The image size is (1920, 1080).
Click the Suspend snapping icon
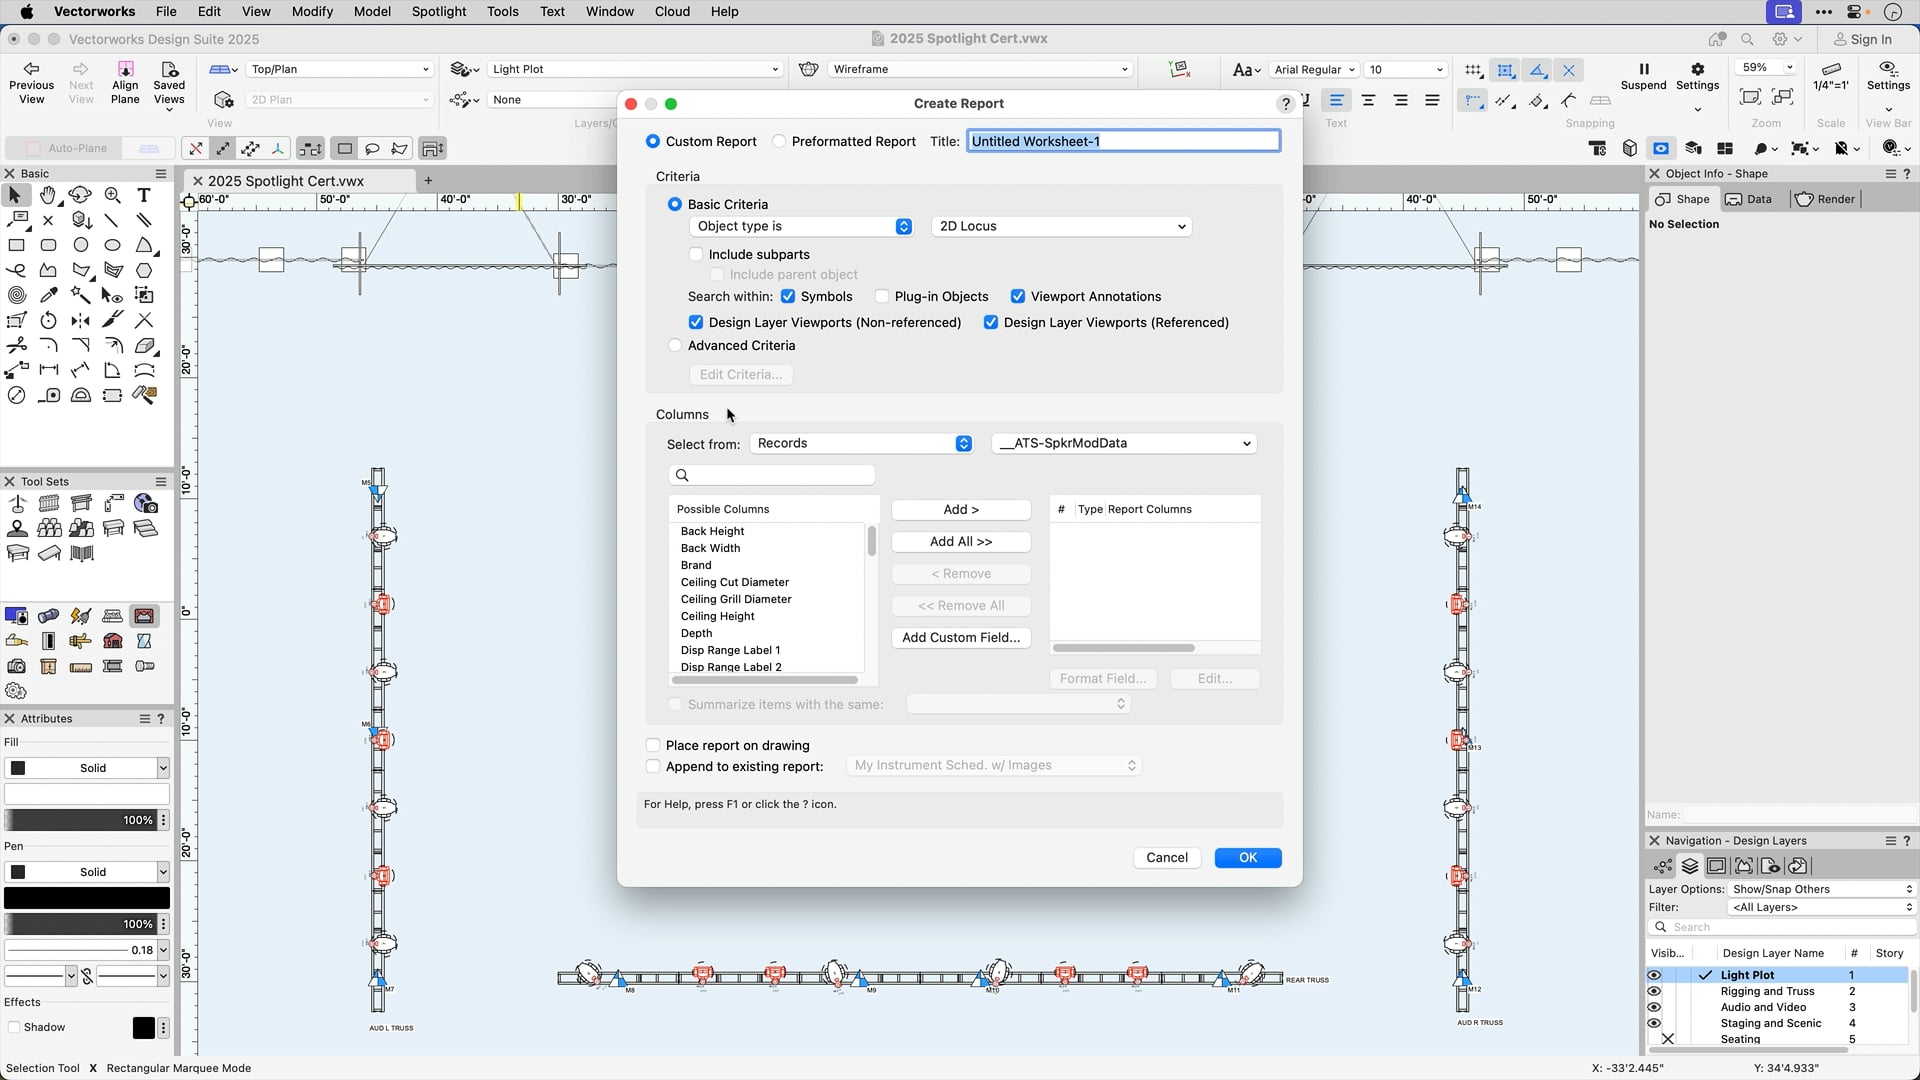click(1643, 71)
